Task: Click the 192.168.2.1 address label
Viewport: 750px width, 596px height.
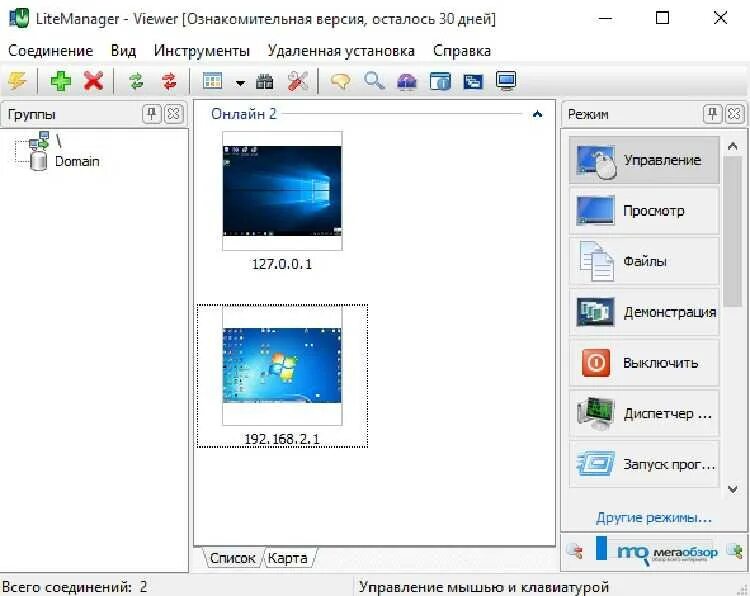Action: point(282,439)
